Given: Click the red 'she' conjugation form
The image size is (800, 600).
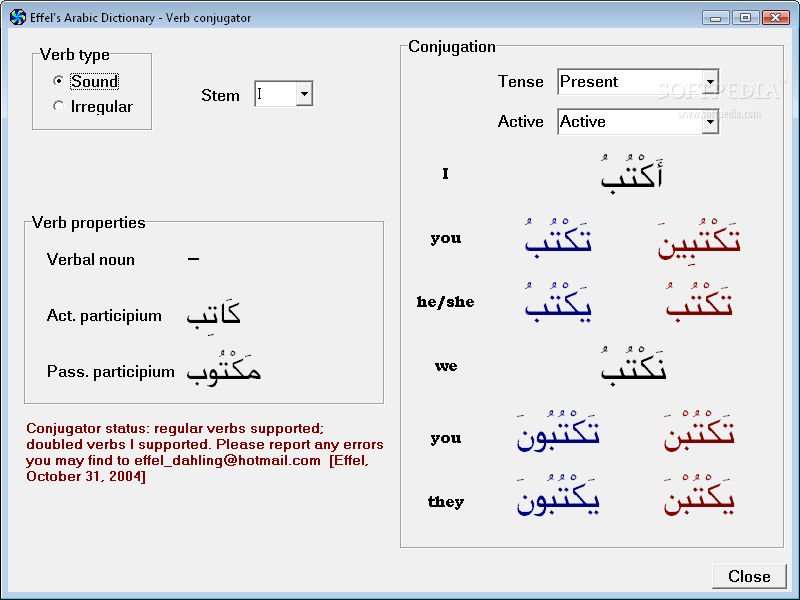Looking at the screenshot, I should 699,303.
